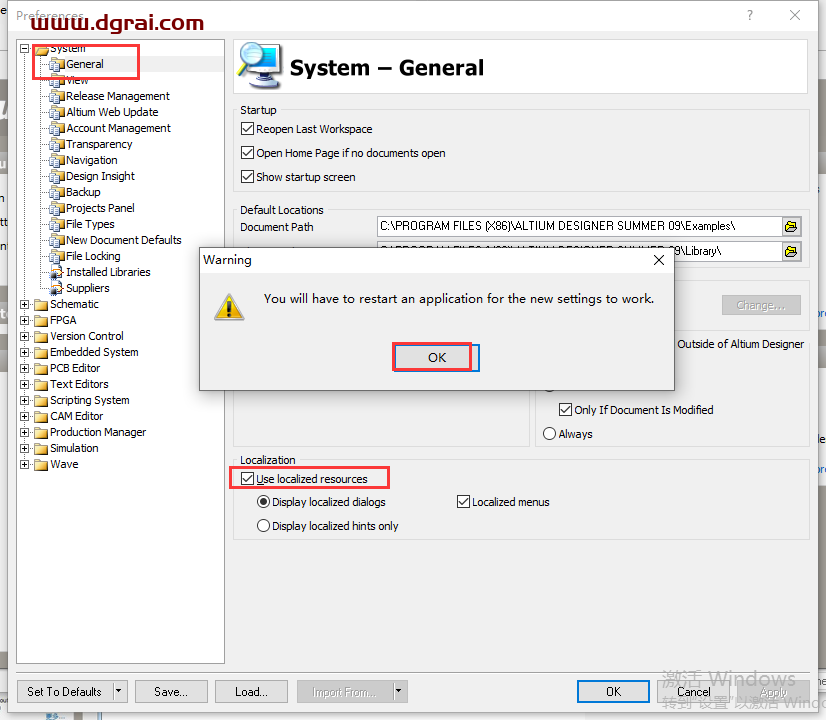The height and width of the screenshot is (720, 826).
Task: Collapse the System tree node
Action: click(25, 48)
